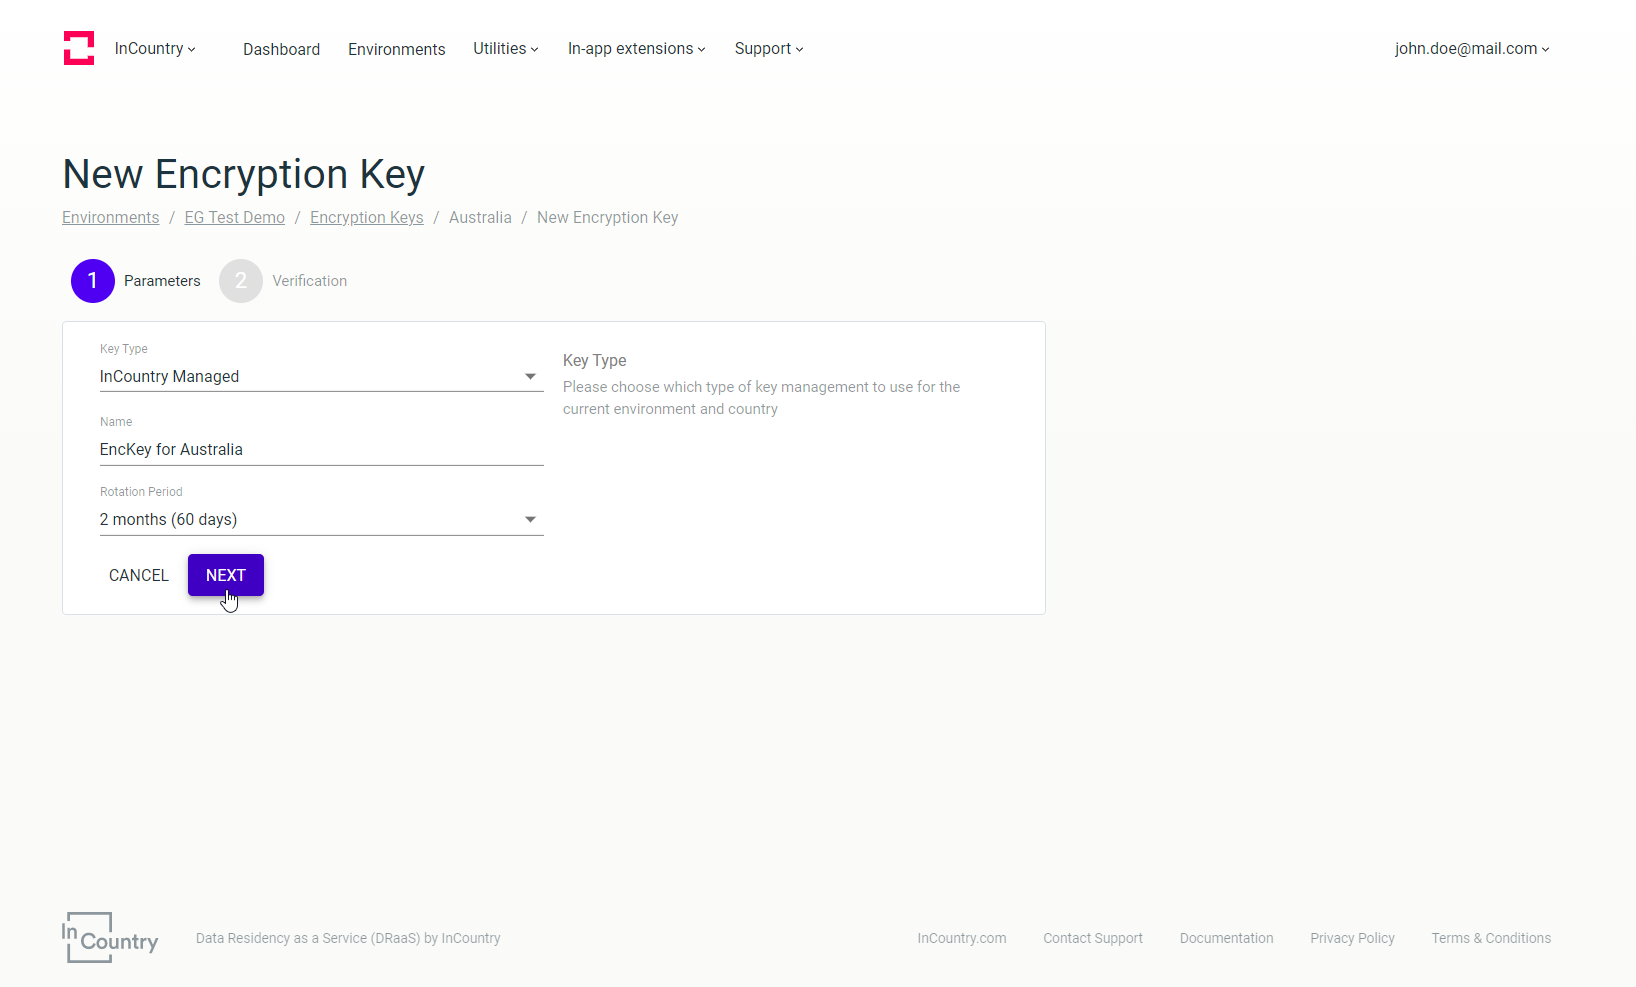Open the john.doe@mail.com account menu
Viewport: 1636px width, 987px height.
(1471, 48)
